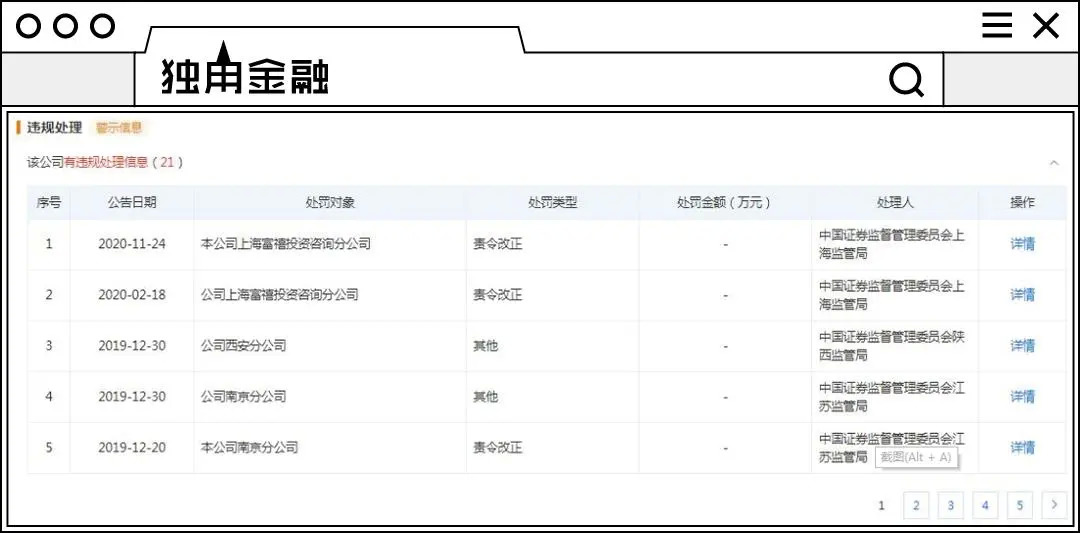
Task: Click the third circle window button
Action: pyautogui.click(x=103, y=27)
